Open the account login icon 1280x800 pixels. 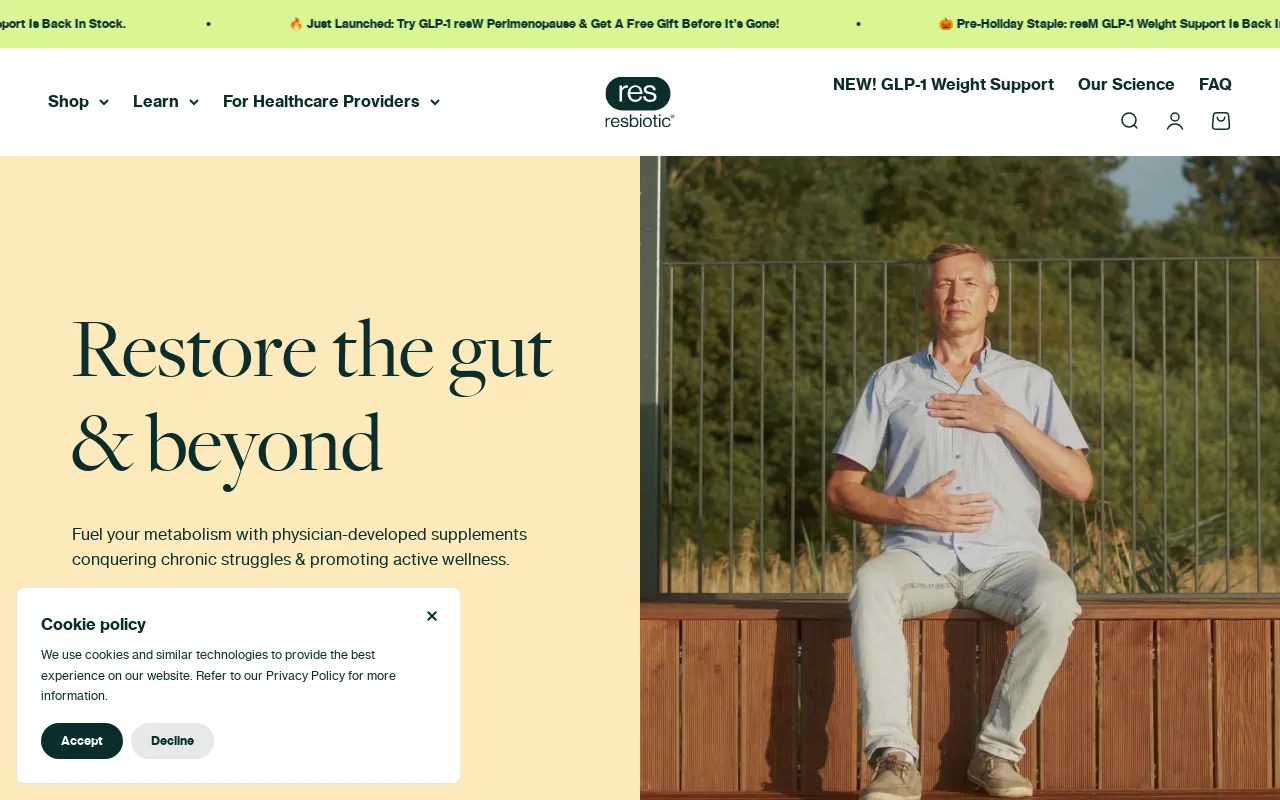(x=1175, y=121)
